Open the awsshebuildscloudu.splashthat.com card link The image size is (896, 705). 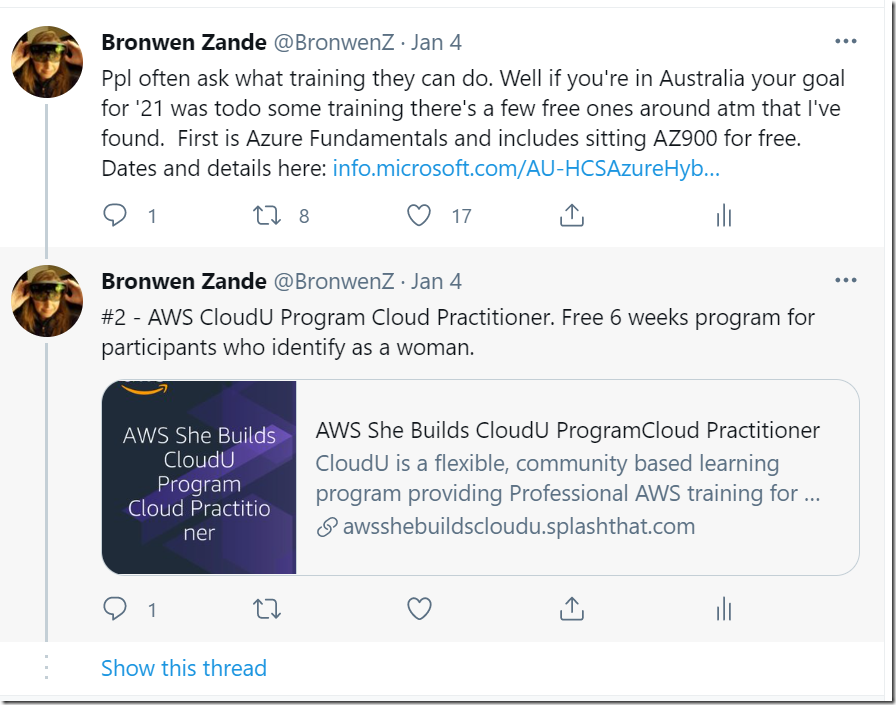click(x=519, y=527)
